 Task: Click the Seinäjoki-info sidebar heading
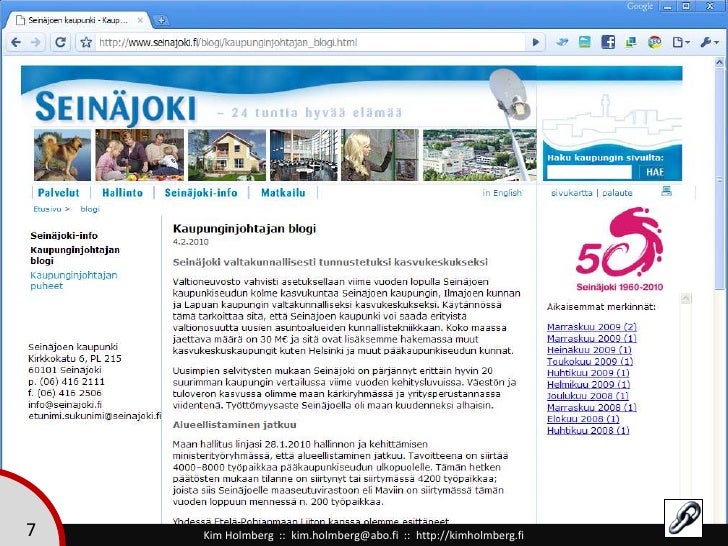[x=64, y=235]
